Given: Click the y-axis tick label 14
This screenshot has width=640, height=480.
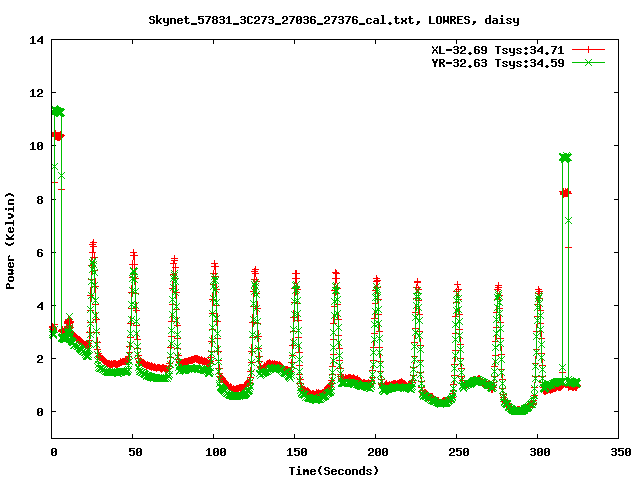Looking at the screenshot, I should pos(36,40).
